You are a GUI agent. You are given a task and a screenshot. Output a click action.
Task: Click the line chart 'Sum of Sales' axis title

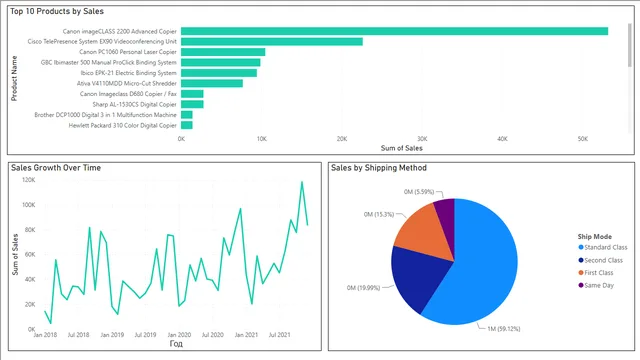point(15,254)
